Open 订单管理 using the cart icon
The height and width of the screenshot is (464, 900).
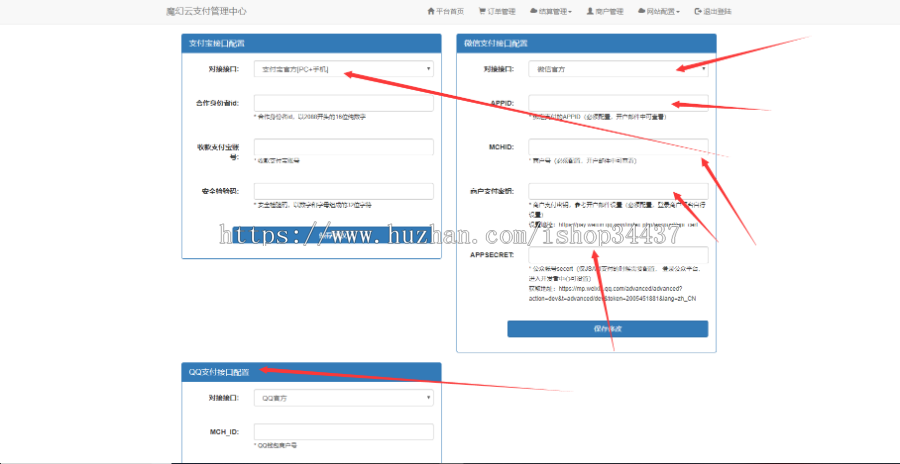click(482, 12)
